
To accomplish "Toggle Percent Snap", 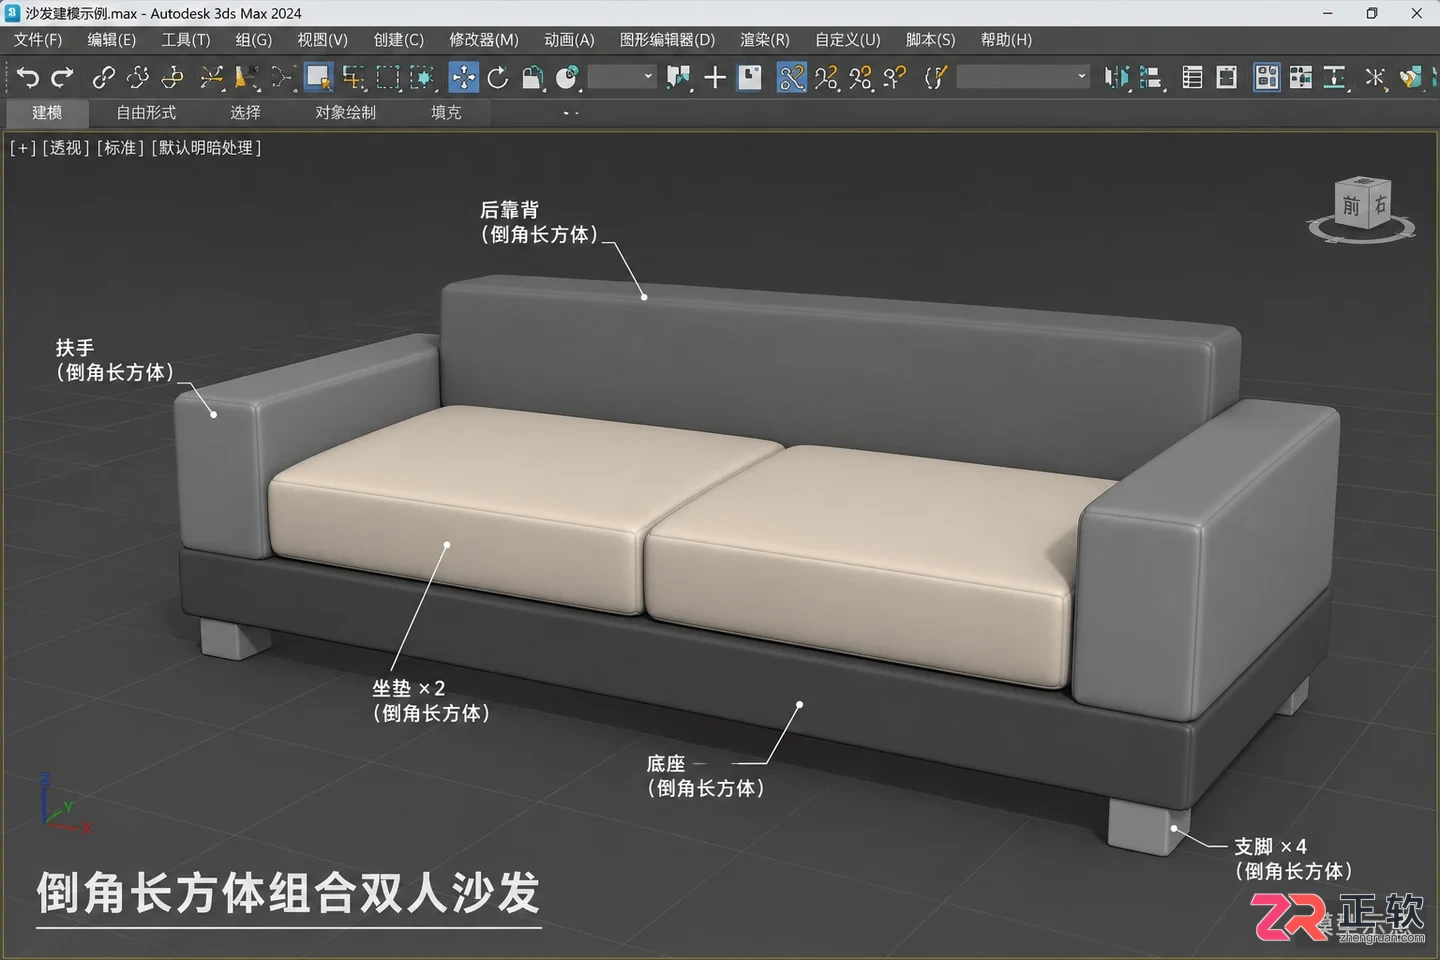I will (861, 77).
